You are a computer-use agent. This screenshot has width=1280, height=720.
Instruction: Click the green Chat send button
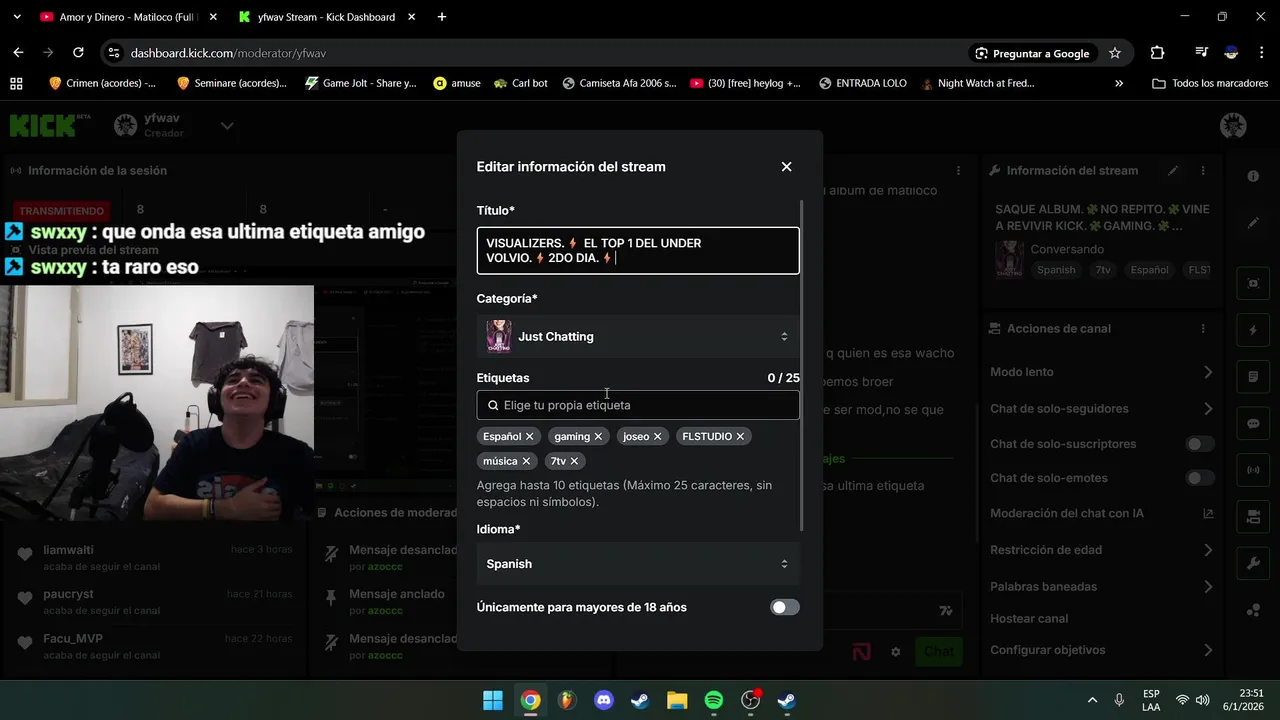(x=938, y=651)
